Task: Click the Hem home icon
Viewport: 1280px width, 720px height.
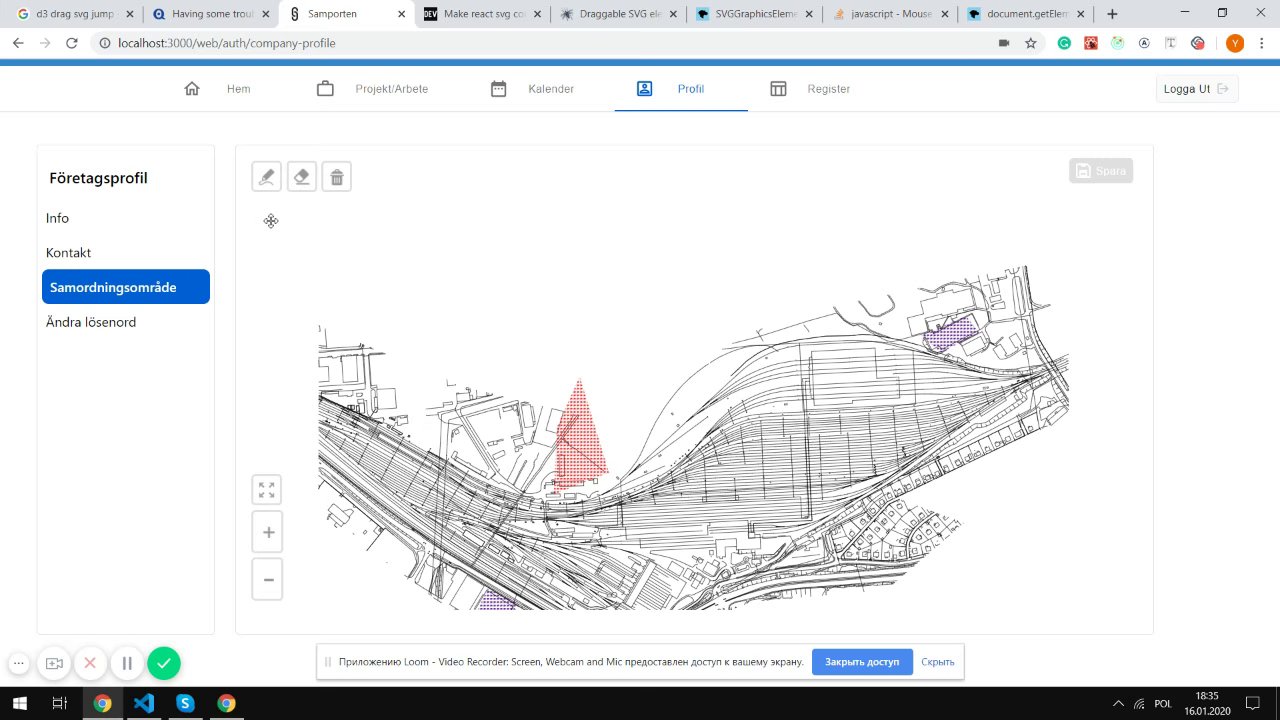Action: click(x=192, y=89)
